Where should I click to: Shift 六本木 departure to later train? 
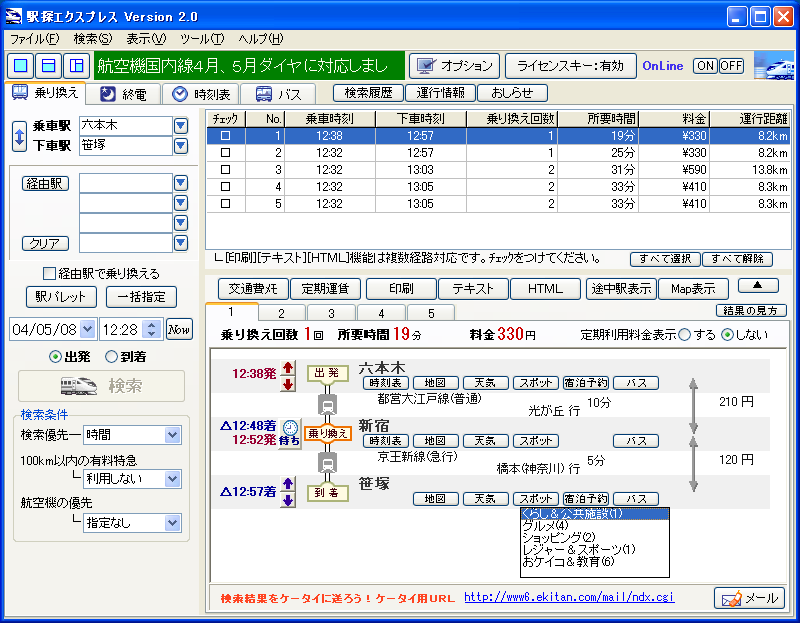288,384
